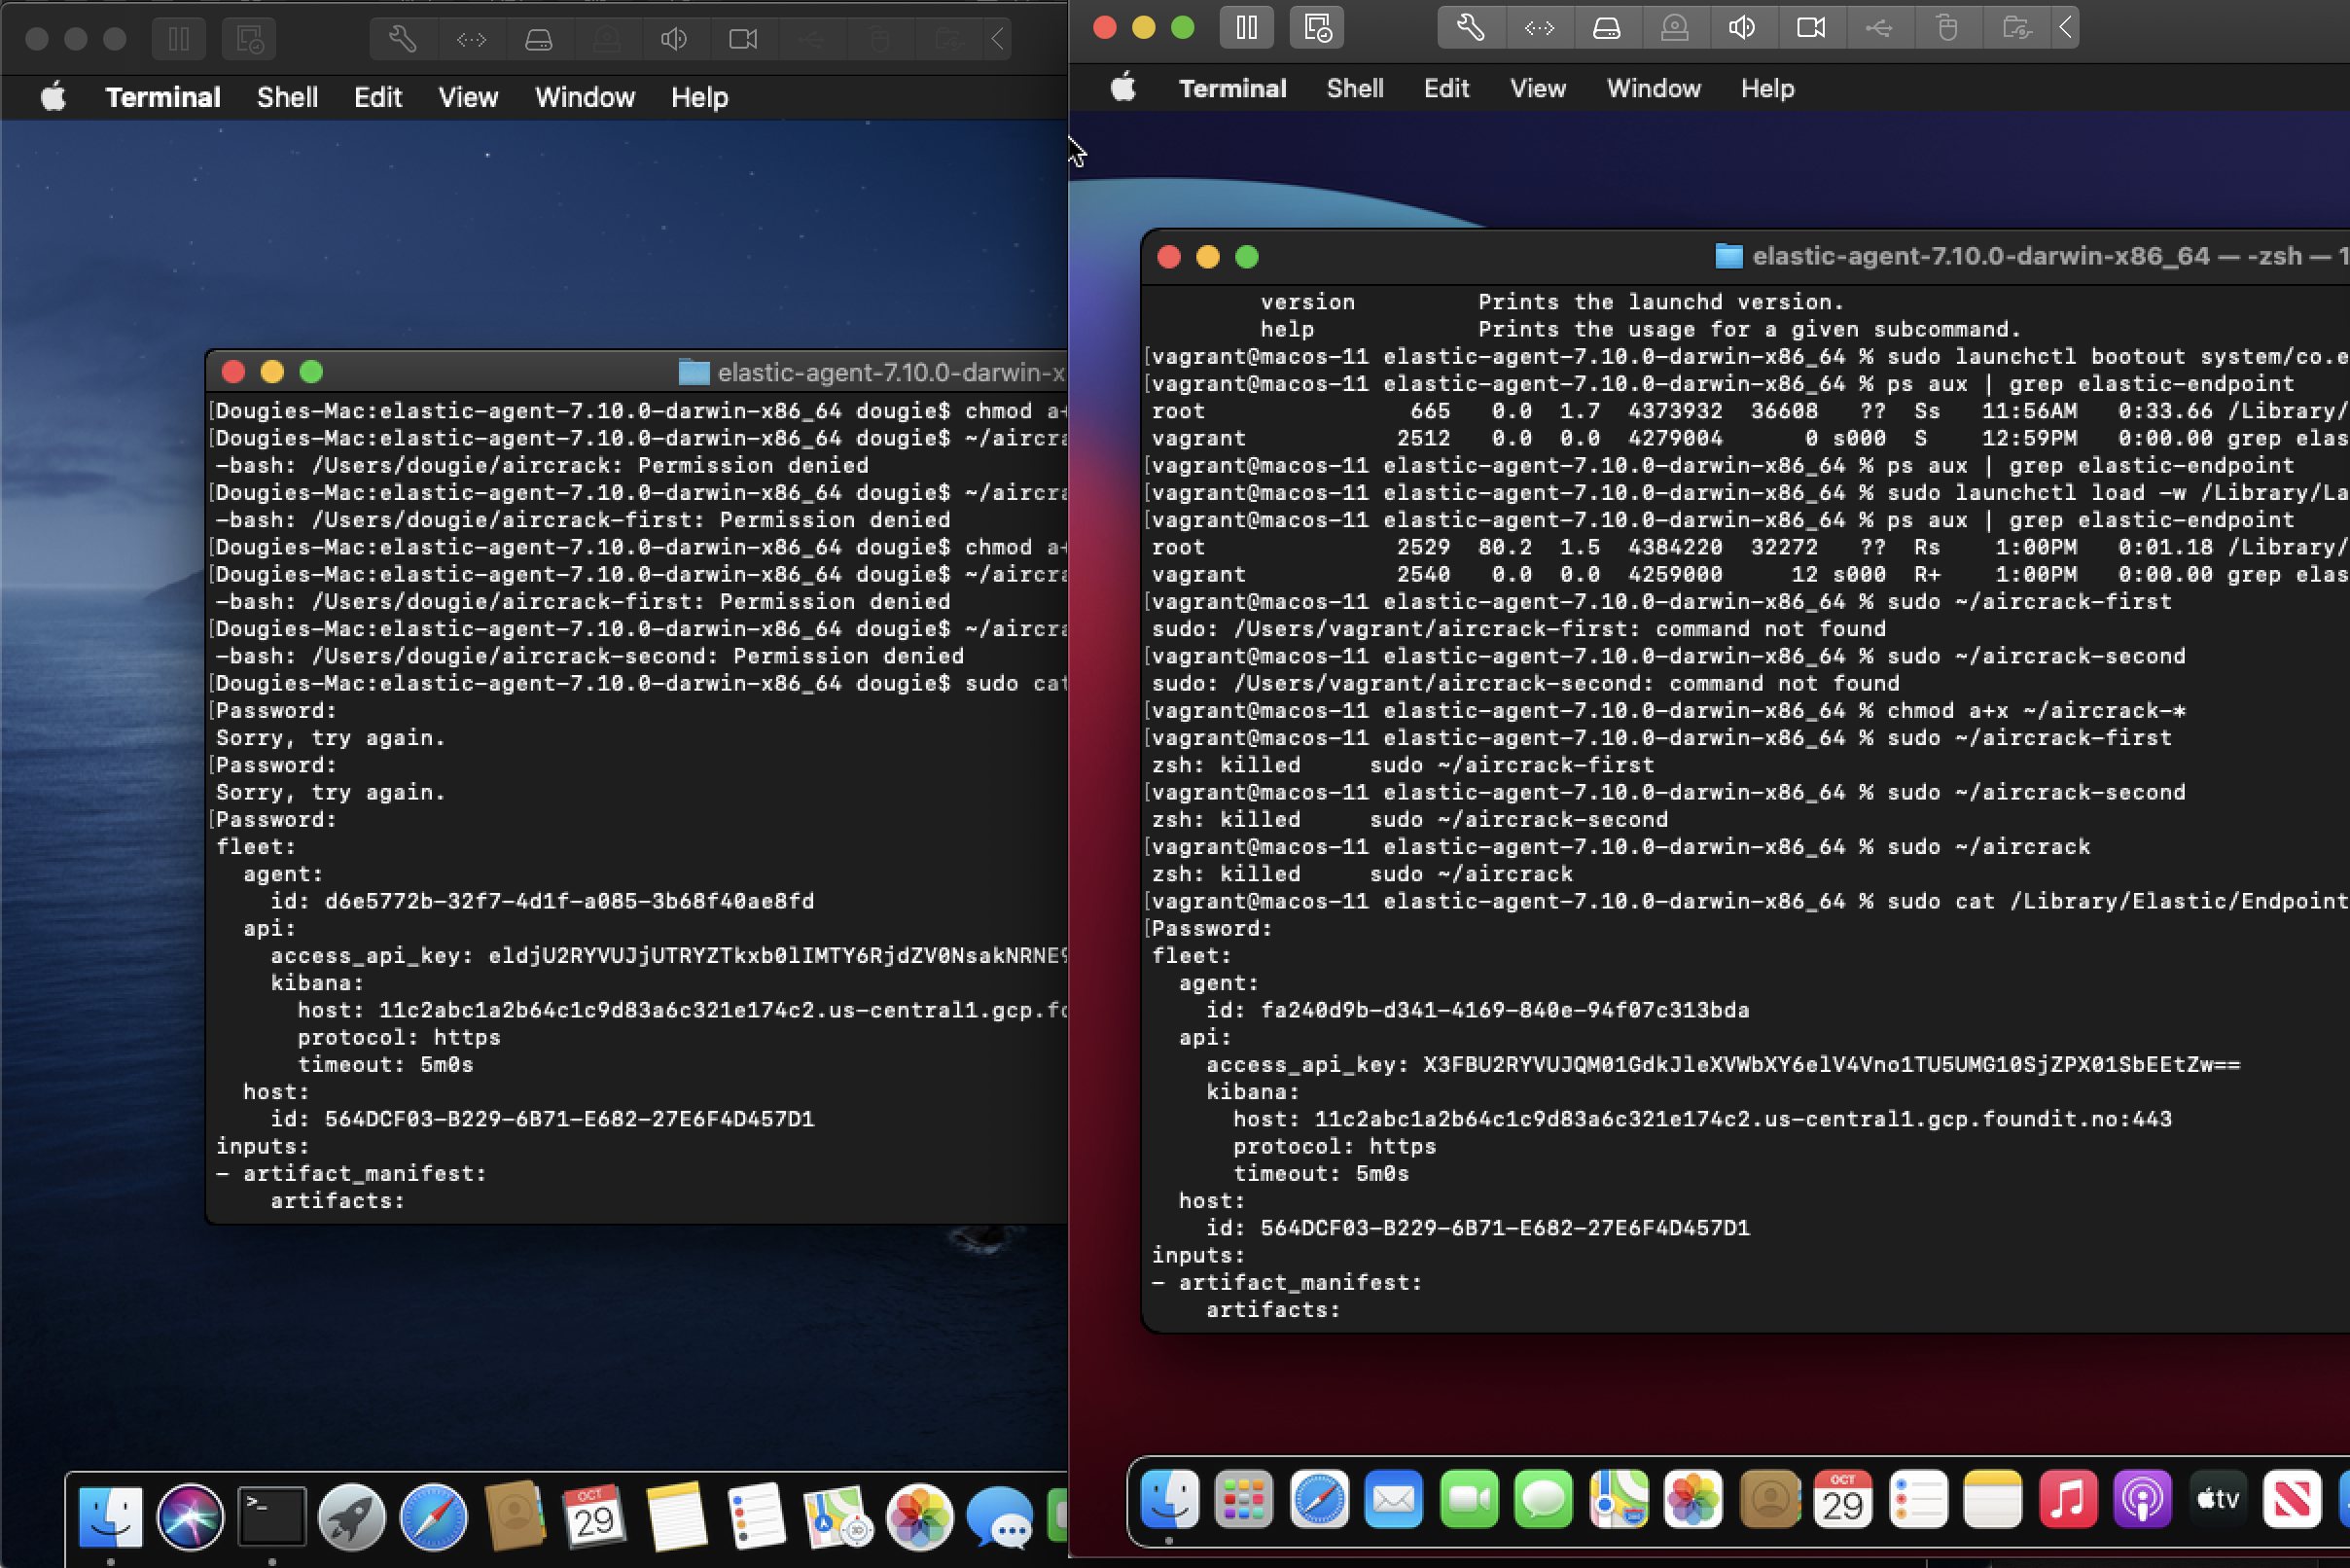Collapse vagrant VM toolbar with chevron arrow
This screenshot has height=1568, width=2350.
coord(2065,27)
